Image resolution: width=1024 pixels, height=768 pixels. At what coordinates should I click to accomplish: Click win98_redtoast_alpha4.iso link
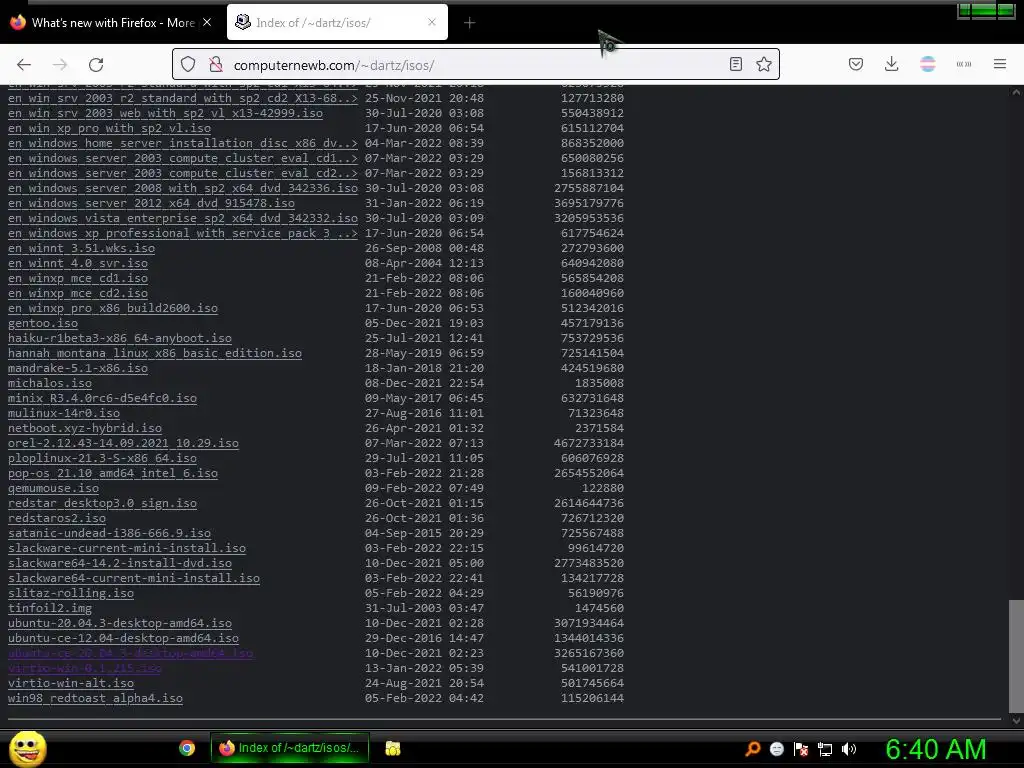click(95, 699)
